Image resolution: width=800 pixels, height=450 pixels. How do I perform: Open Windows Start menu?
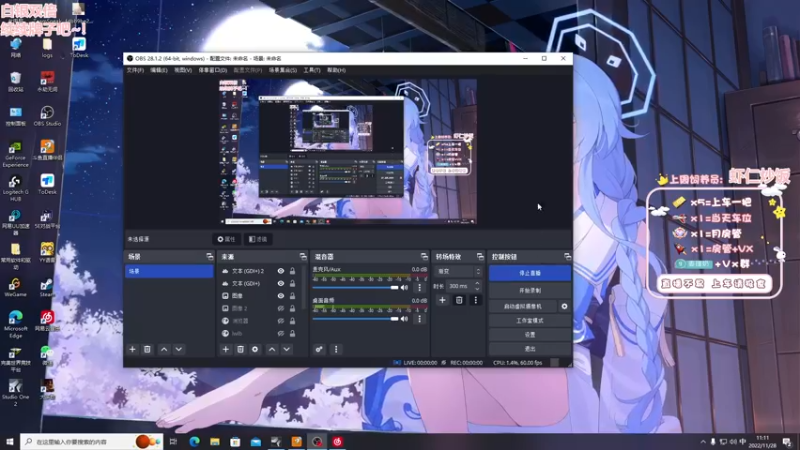[10, 442]
